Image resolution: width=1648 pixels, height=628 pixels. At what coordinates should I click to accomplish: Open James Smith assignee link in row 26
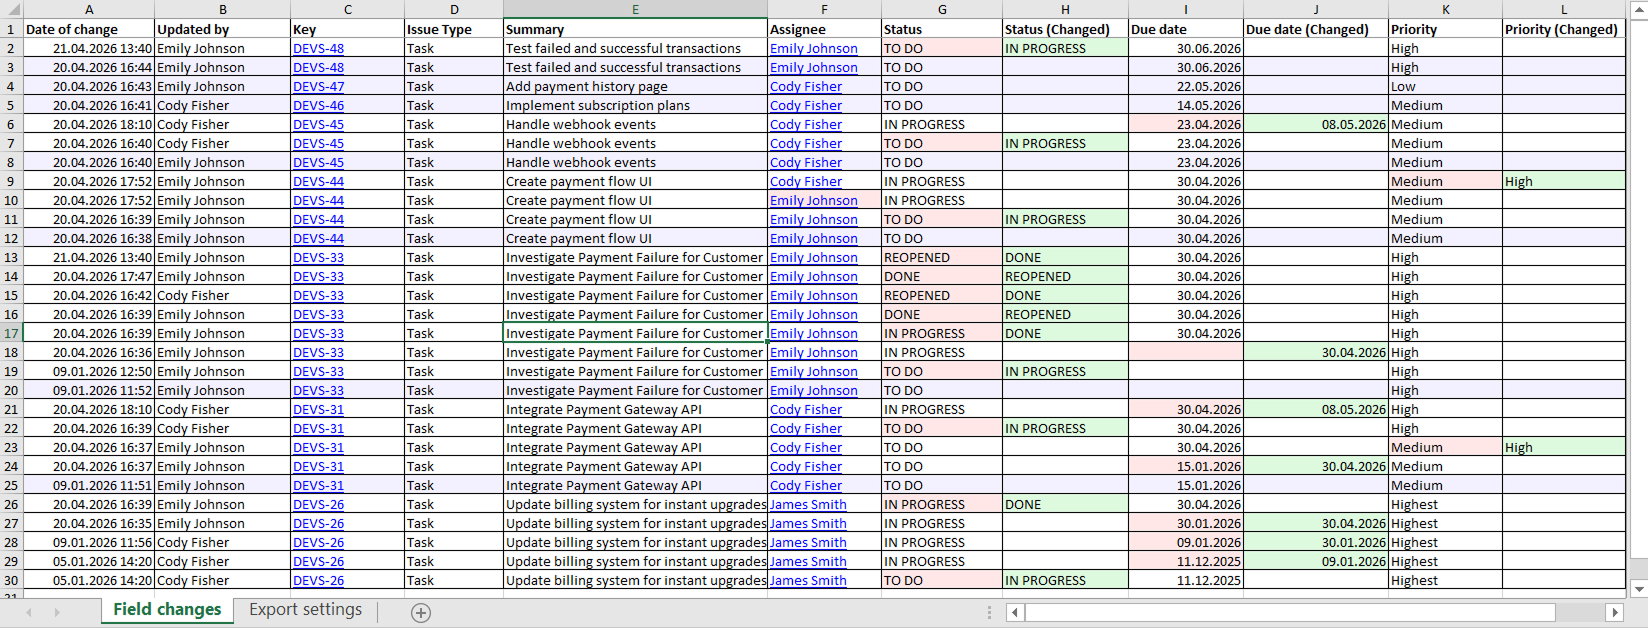coord(808,504)
